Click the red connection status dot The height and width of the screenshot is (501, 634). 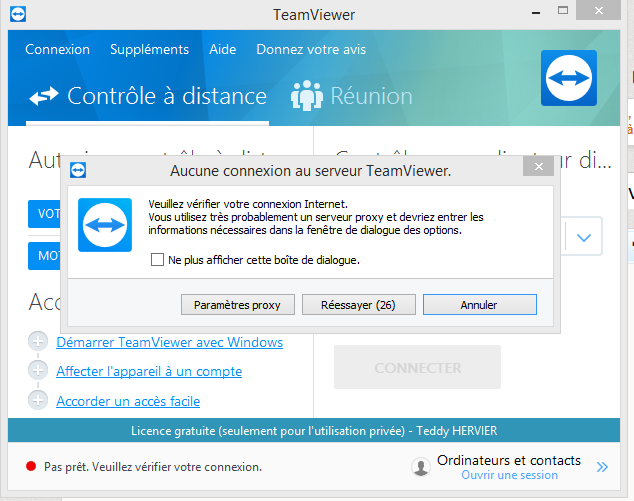tap(31, 466)
